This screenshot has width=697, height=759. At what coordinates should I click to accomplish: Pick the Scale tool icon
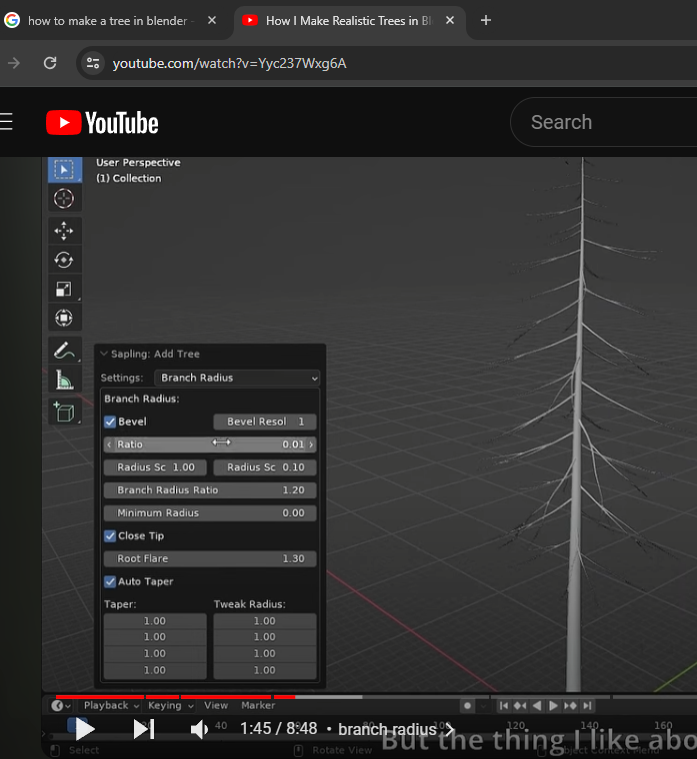(64, 289)
